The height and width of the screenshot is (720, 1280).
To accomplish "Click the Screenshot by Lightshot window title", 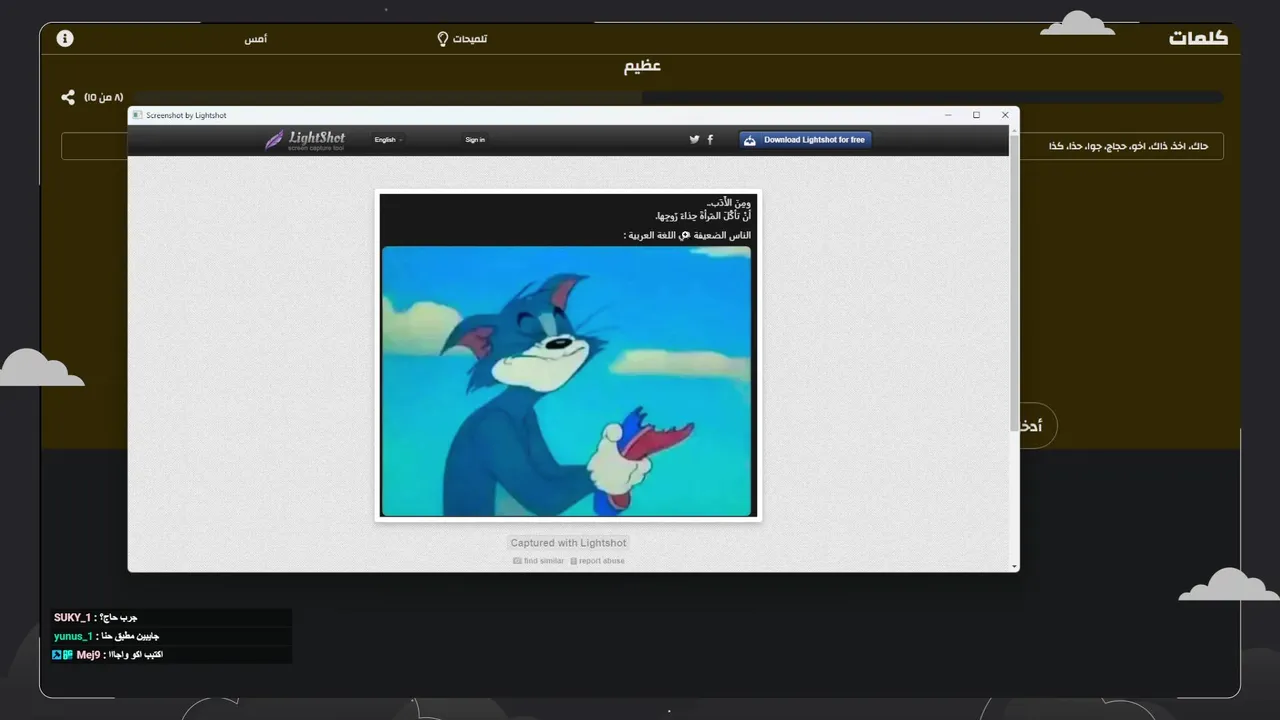I will click(x=186, y=115).
